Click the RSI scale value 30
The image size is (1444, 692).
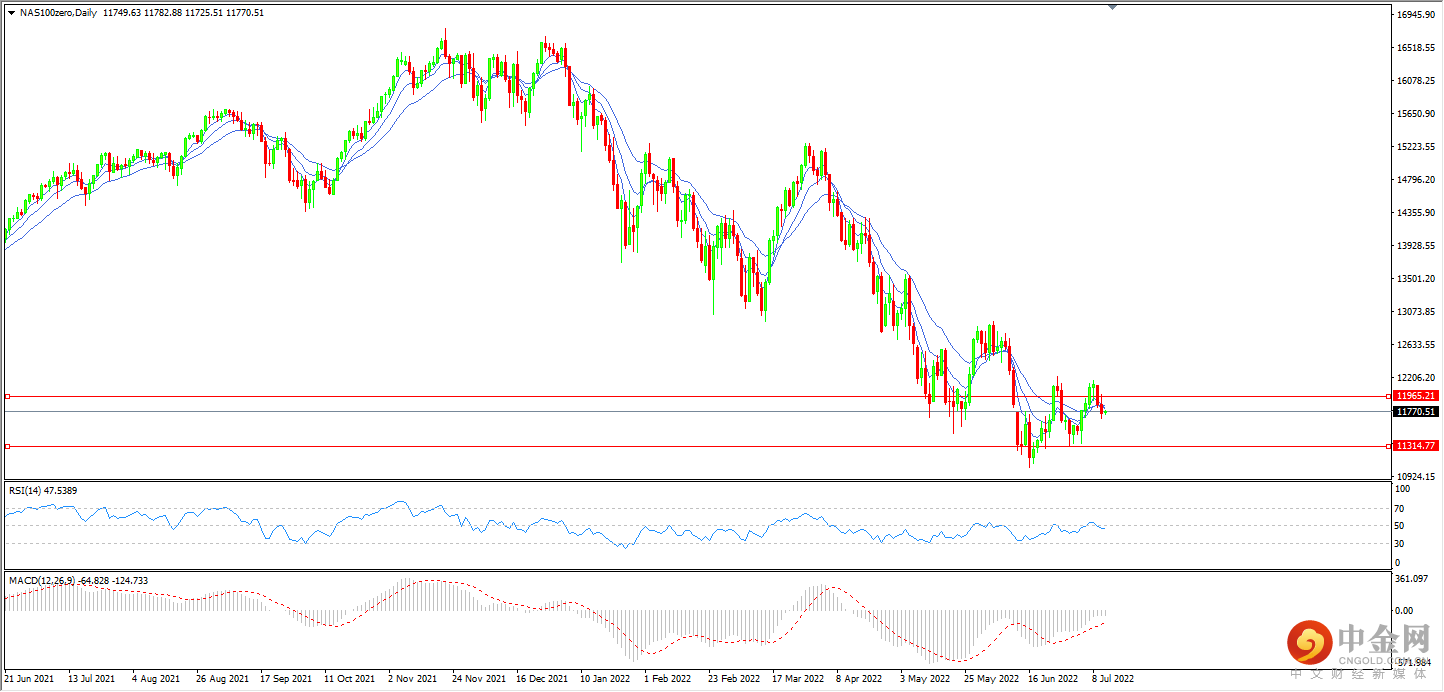tap(1401, 544)
